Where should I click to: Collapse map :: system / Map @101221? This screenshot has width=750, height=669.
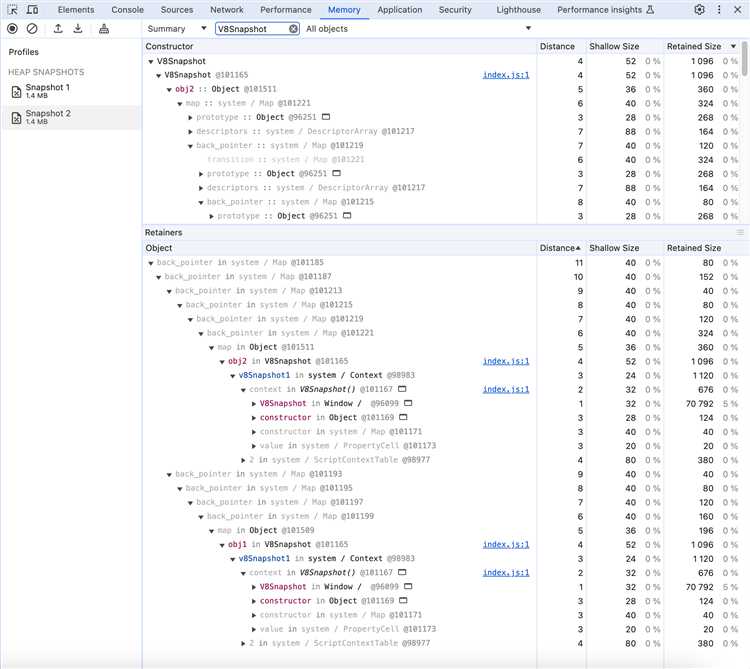[180, 103]
